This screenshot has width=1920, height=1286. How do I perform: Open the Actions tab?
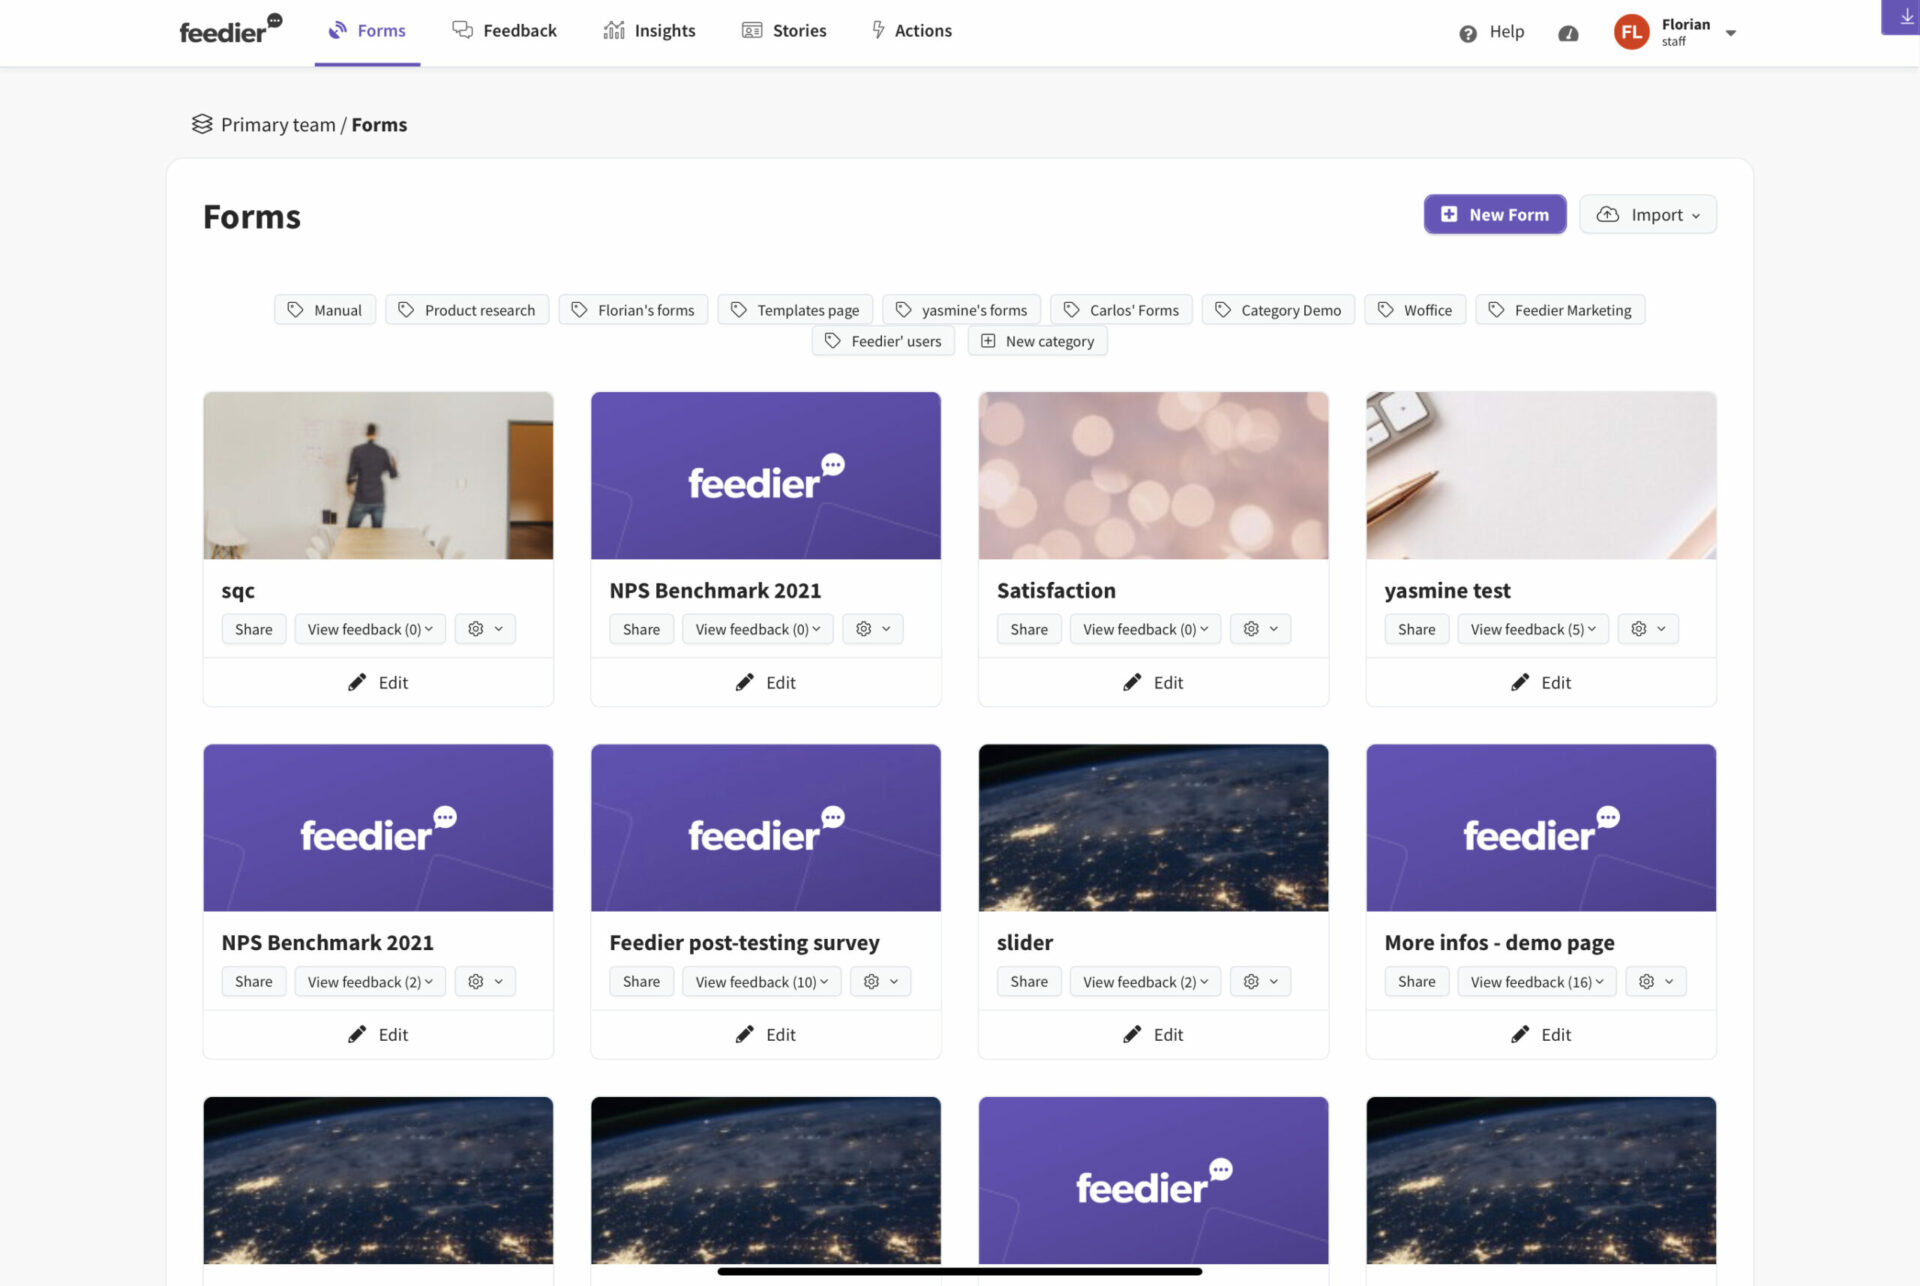pos(911,31)
